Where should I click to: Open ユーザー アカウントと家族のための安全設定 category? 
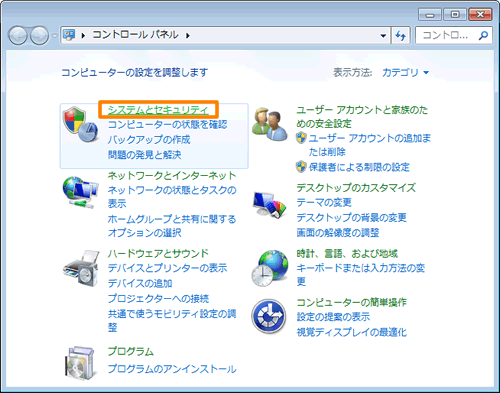coord(362,117)
